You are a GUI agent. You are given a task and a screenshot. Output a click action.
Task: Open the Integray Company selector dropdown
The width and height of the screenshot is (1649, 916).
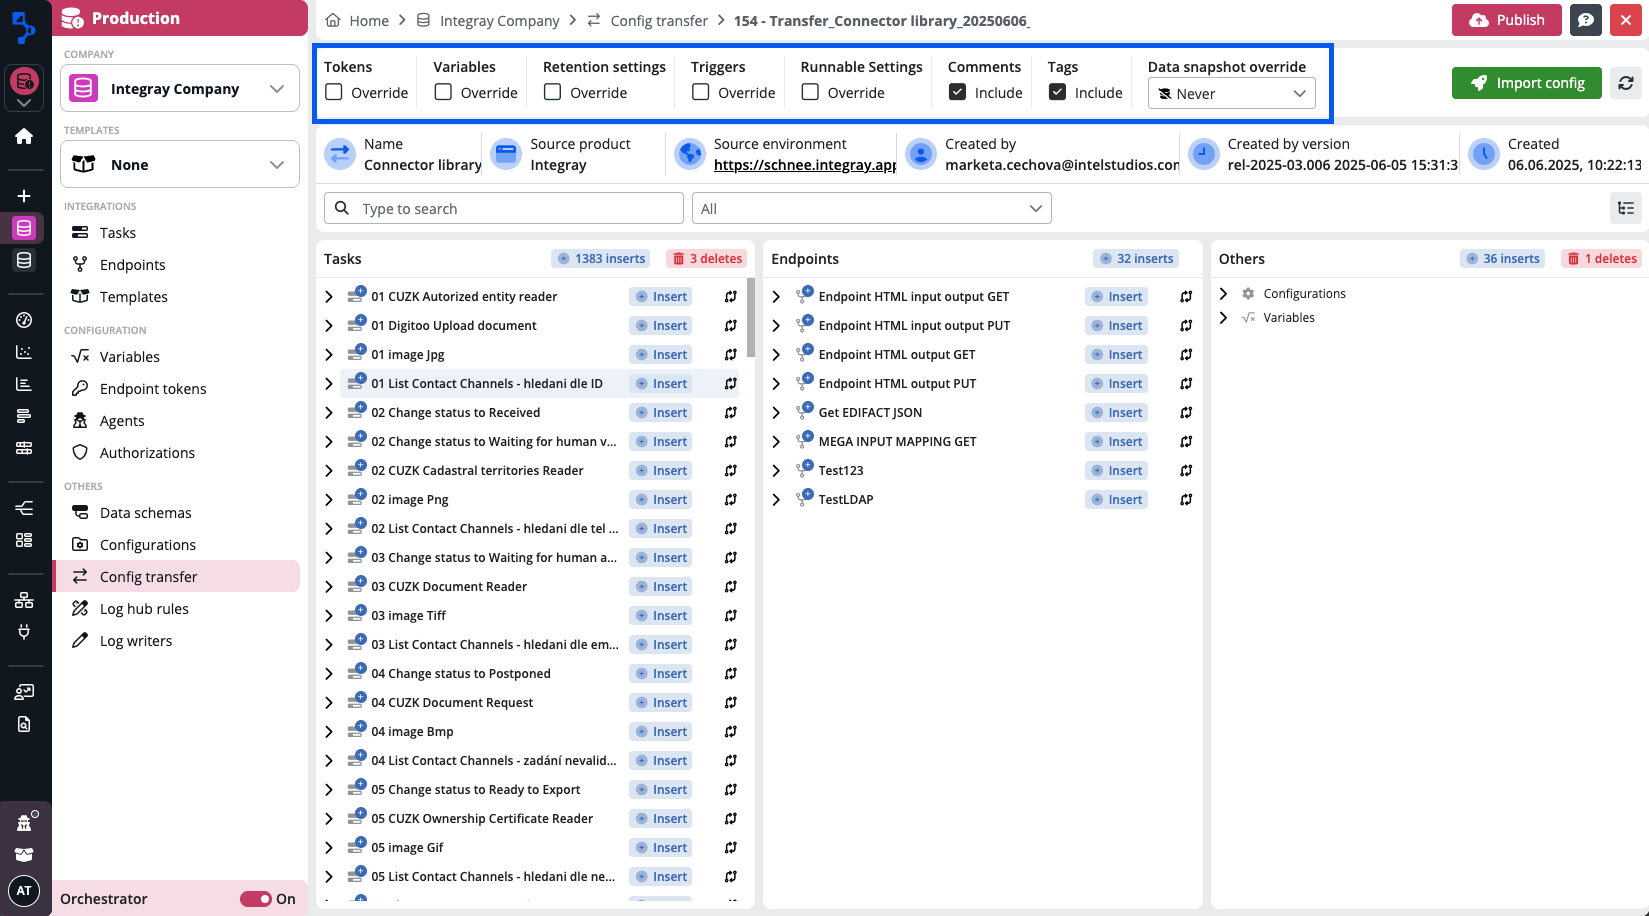(180, 89)
